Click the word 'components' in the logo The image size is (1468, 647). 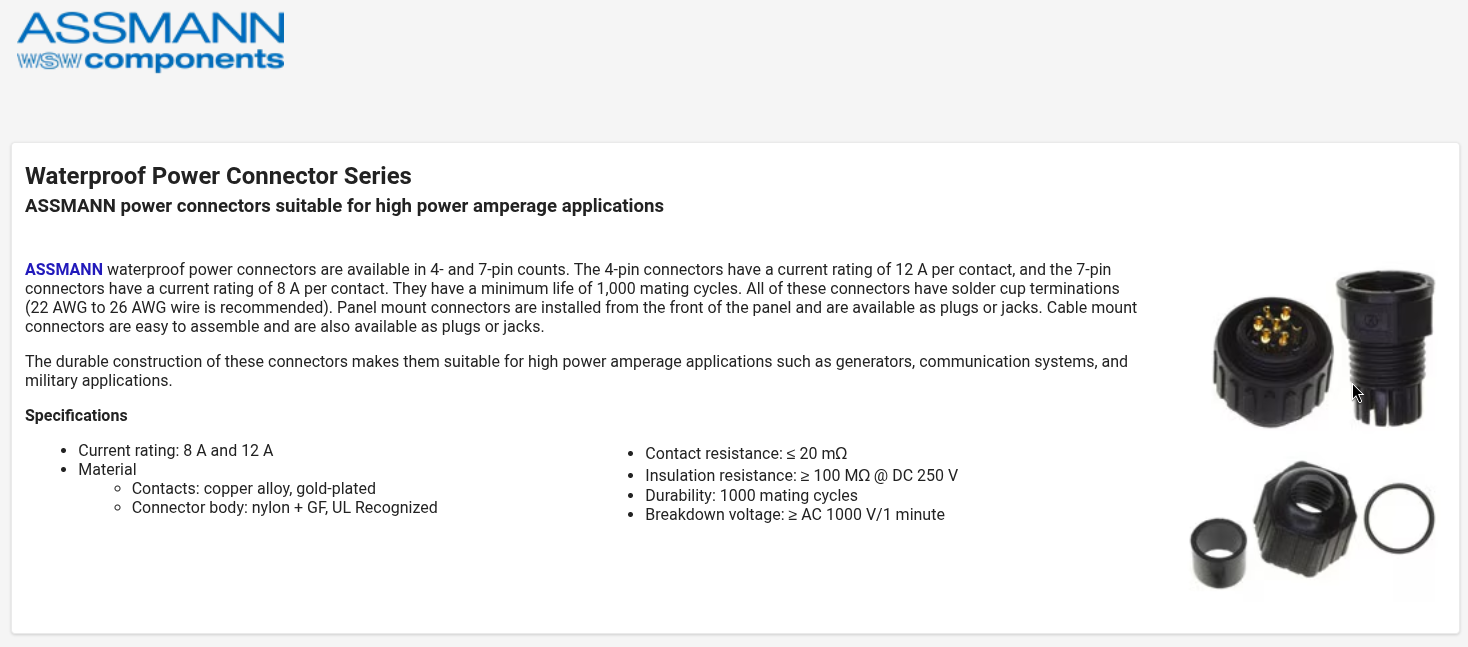click(x=185, y=60)
